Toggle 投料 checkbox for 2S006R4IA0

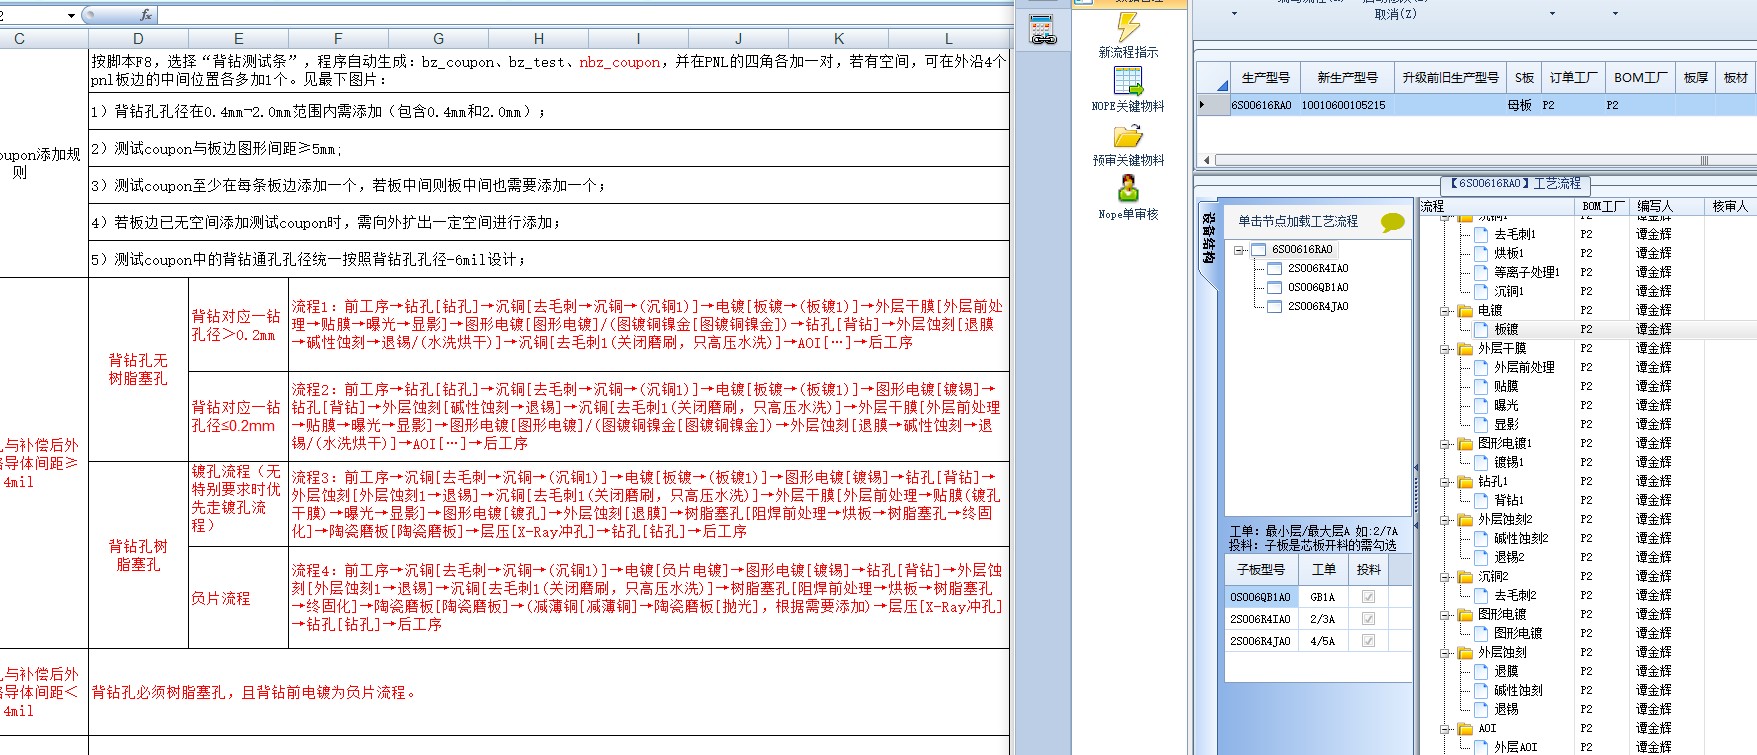[1368, 619]
